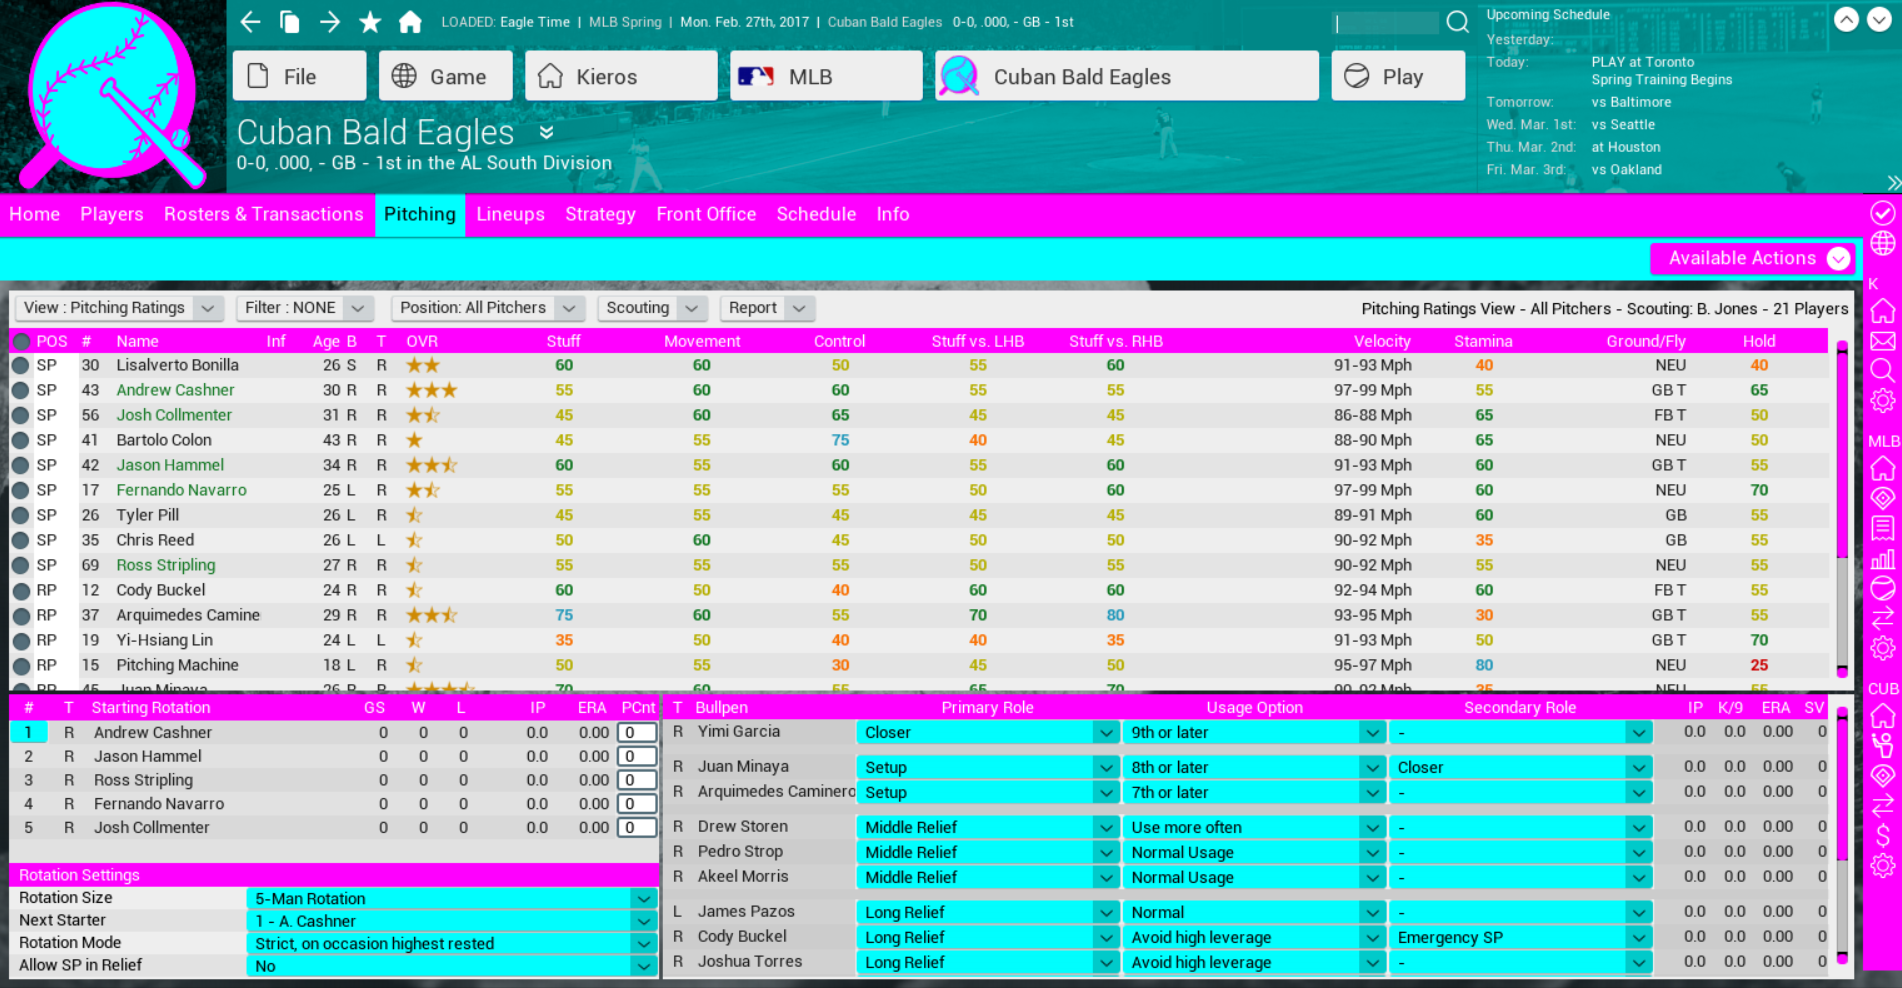Toggle the selection circle for Lisalverto Bonilla

[20, 366]
